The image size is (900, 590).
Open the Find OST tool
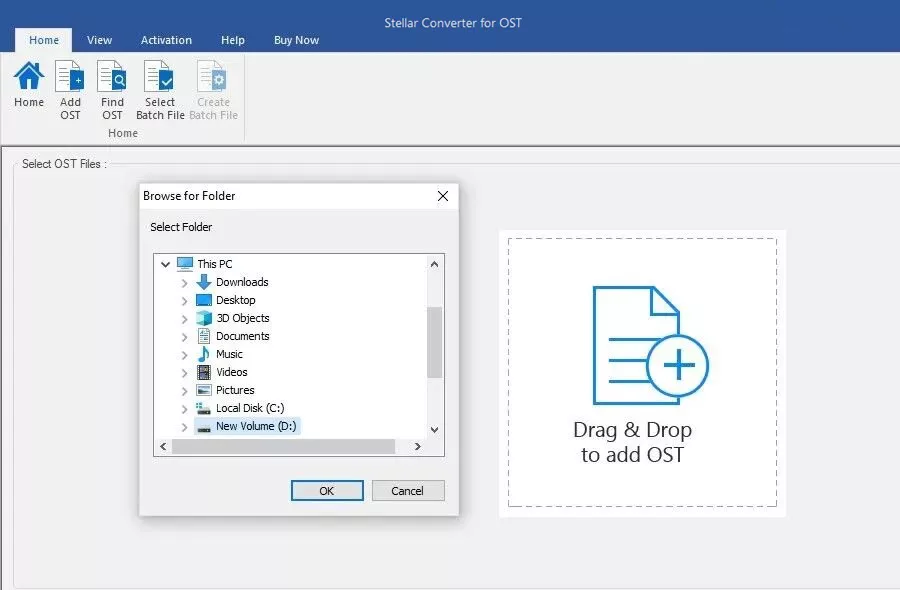point(112,76)
